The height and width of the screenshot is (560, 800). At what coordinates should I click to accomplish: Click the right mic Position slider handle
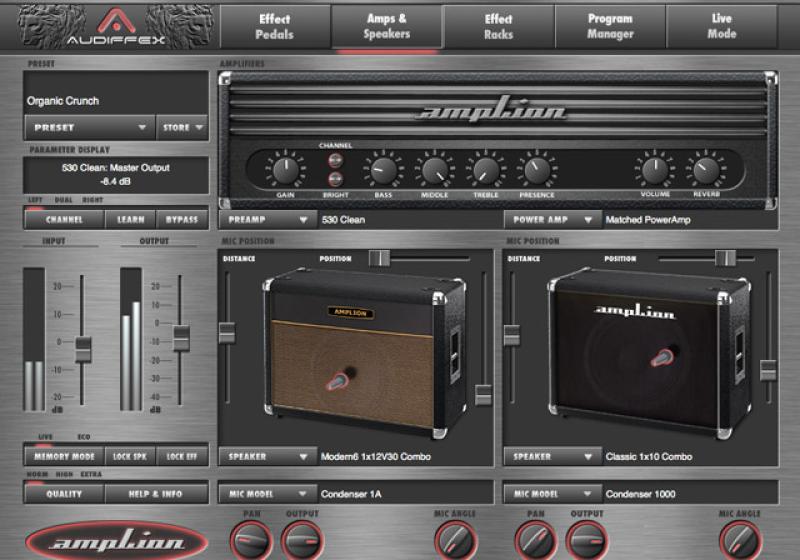pyautogui.click(x=725, y=258)
